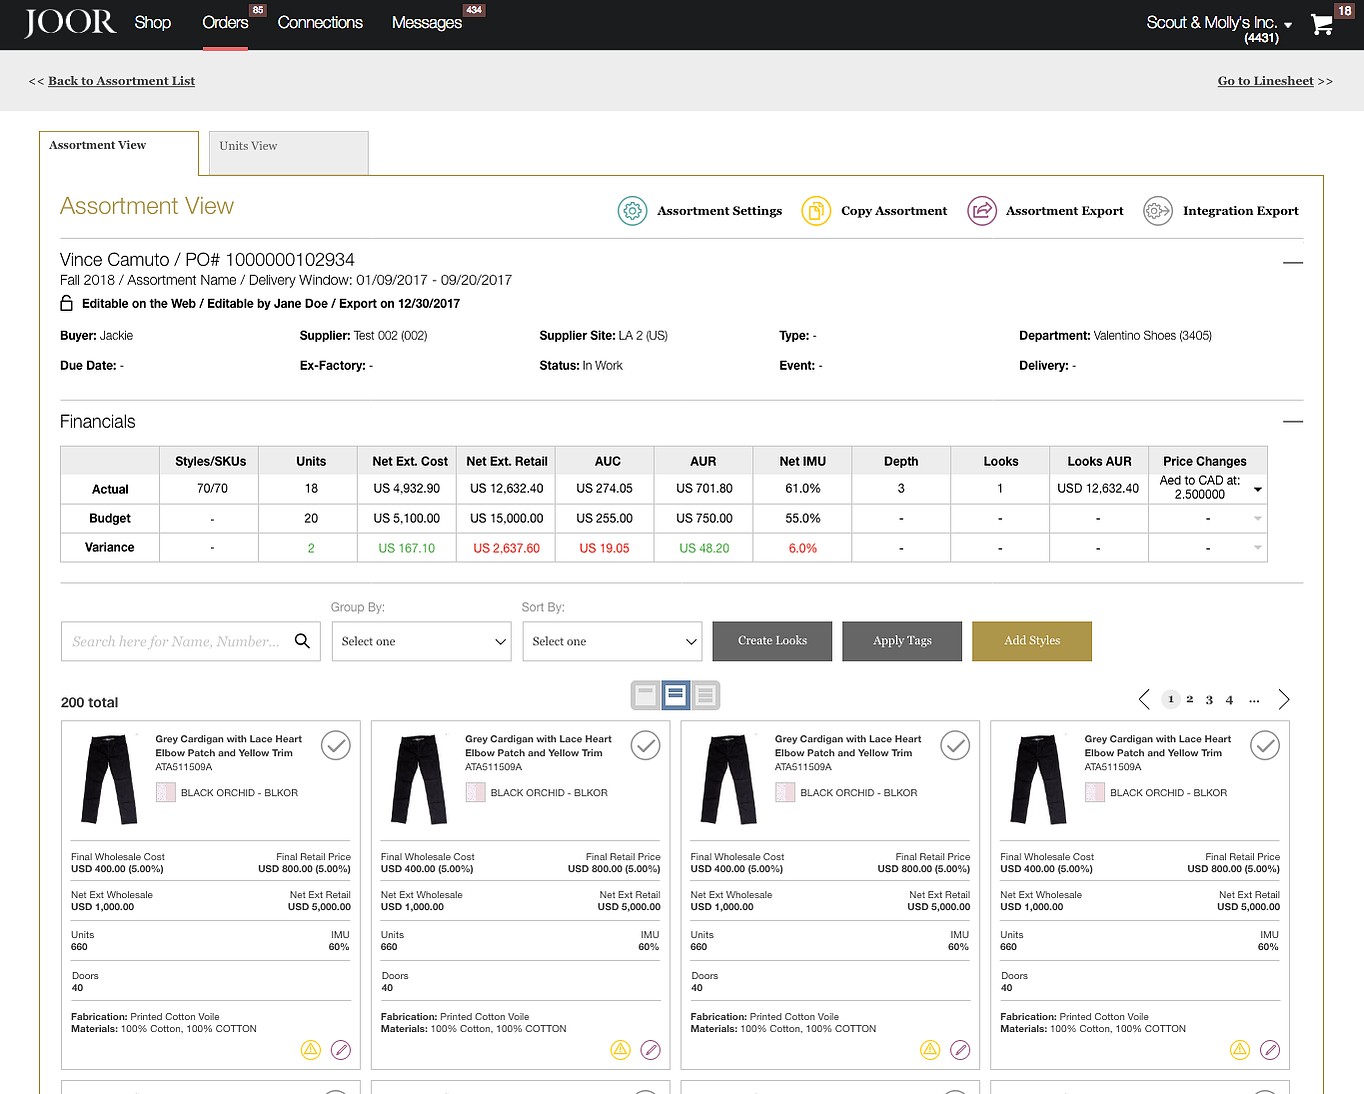
Task: Open the Shop menu
Action: 153,22
